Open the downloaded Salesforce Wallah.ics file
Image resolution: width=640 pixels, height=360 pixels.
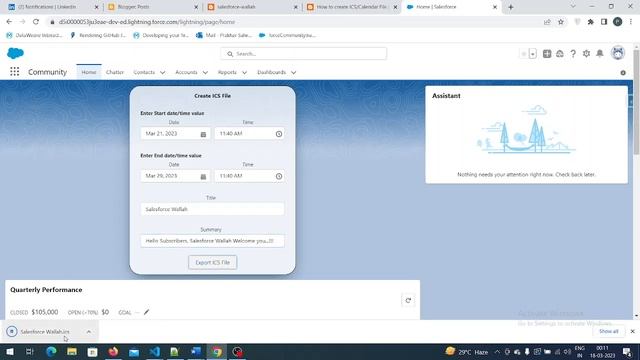[44, 332]
